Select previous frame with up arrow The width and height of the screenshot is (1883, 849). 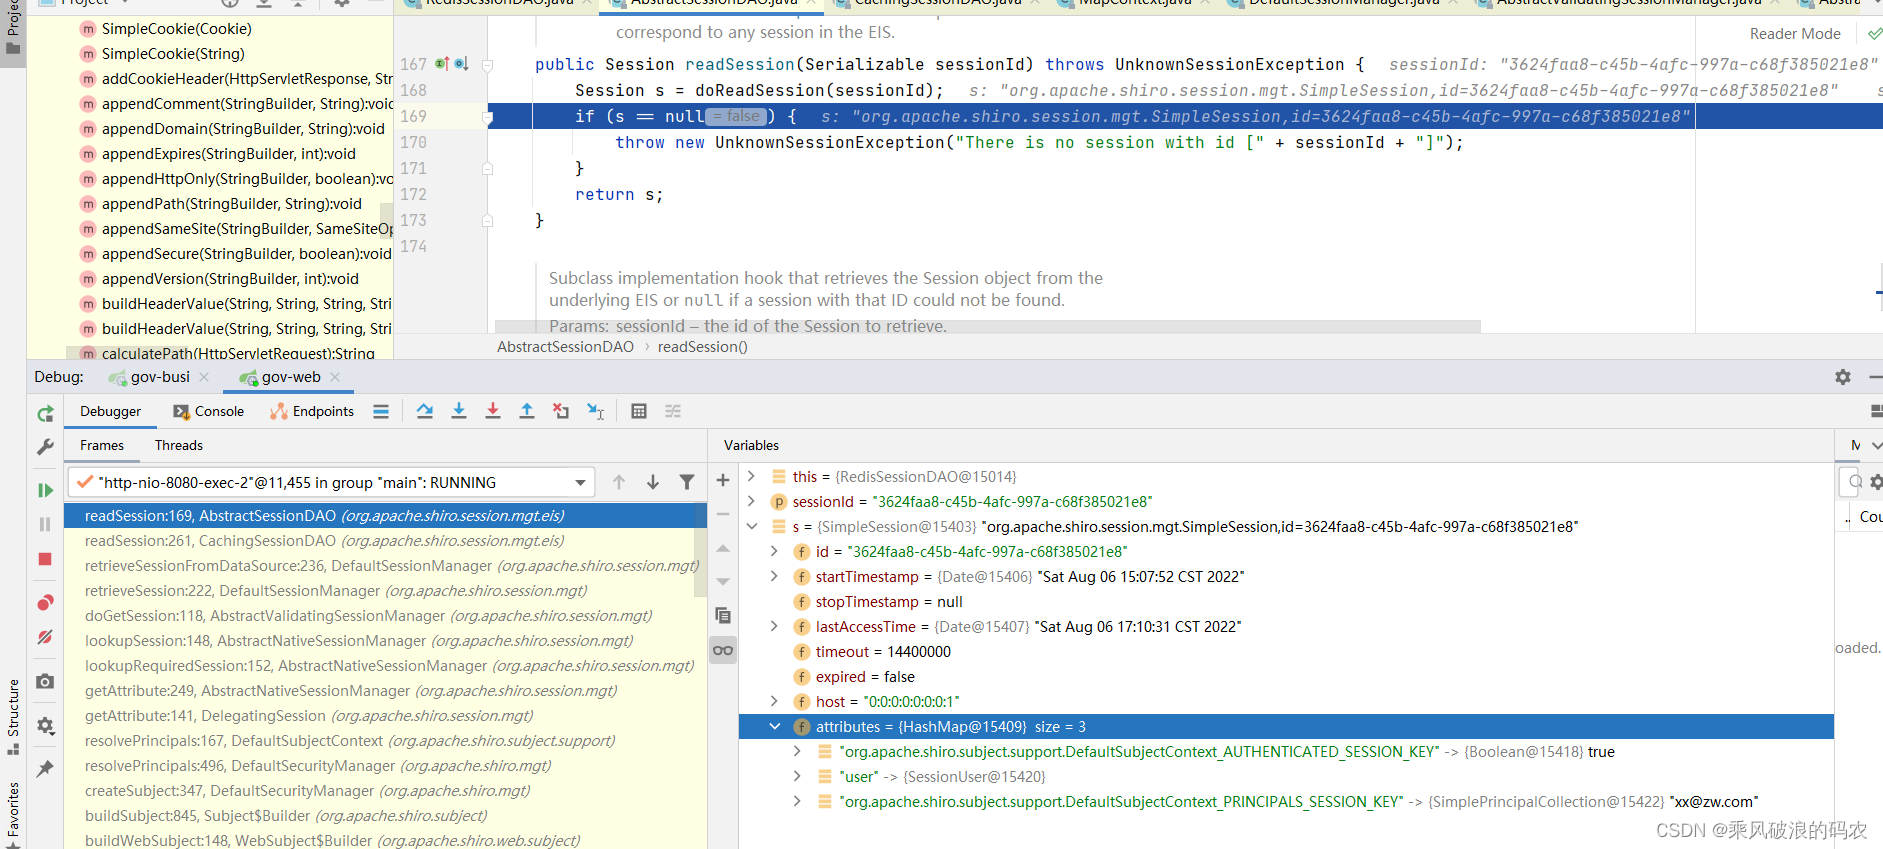pyautogui.click(x=619, y=482)
